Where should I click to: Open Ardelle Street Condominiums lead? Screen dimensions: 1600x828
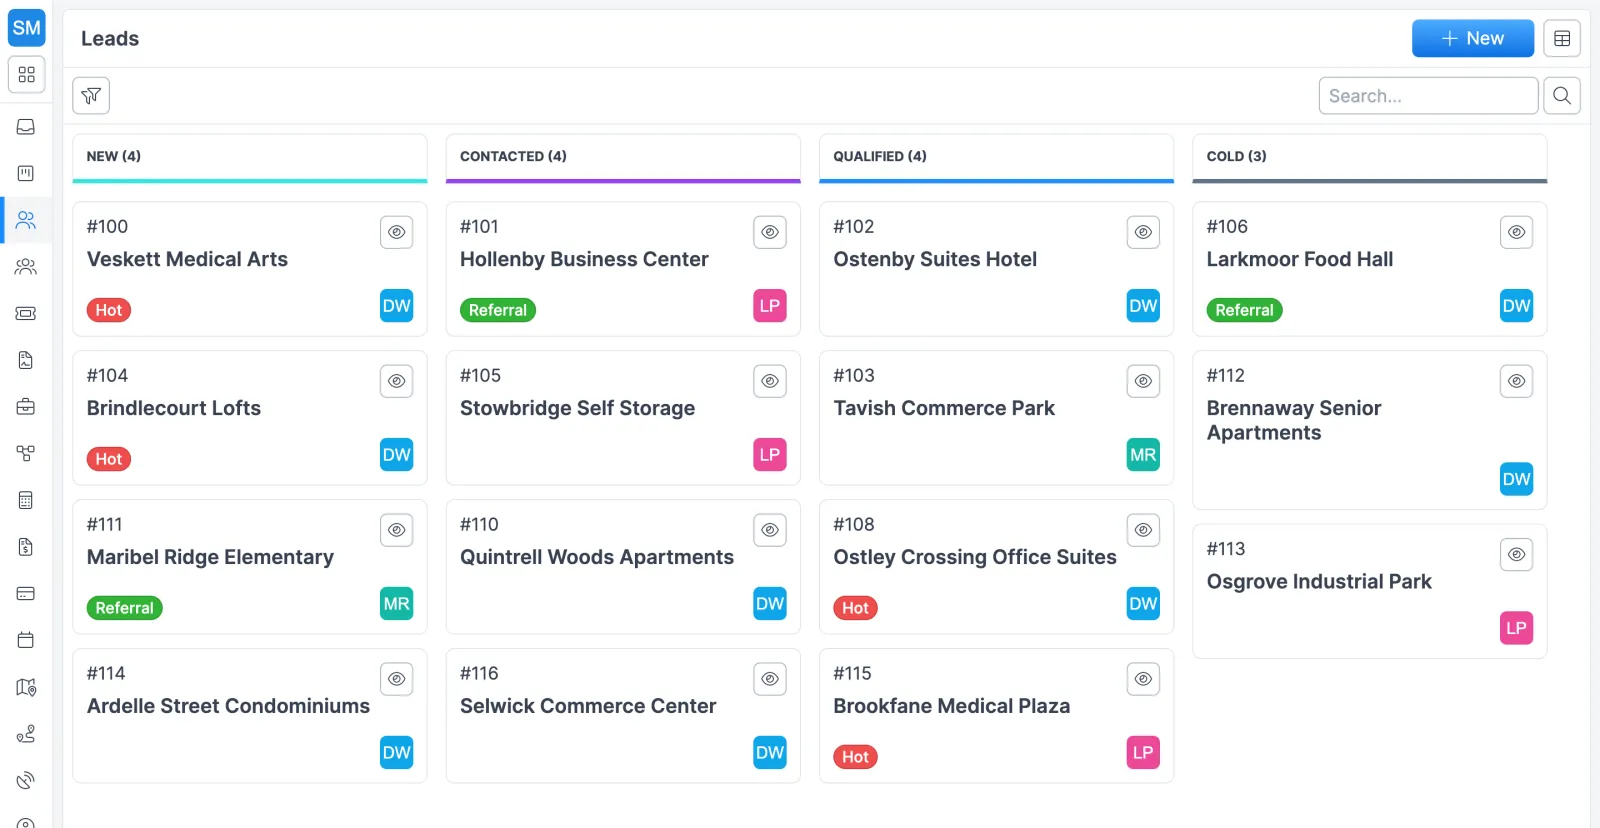(228, 706)
